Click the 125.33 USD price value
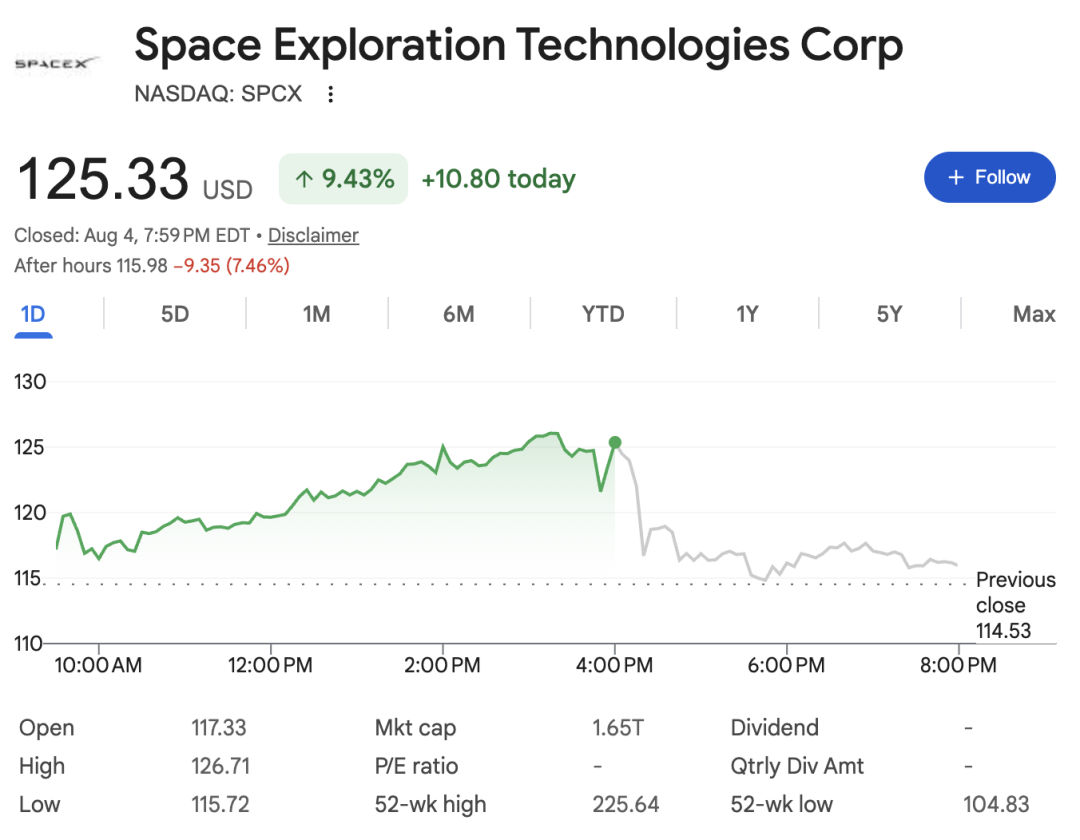 [134, 179]
